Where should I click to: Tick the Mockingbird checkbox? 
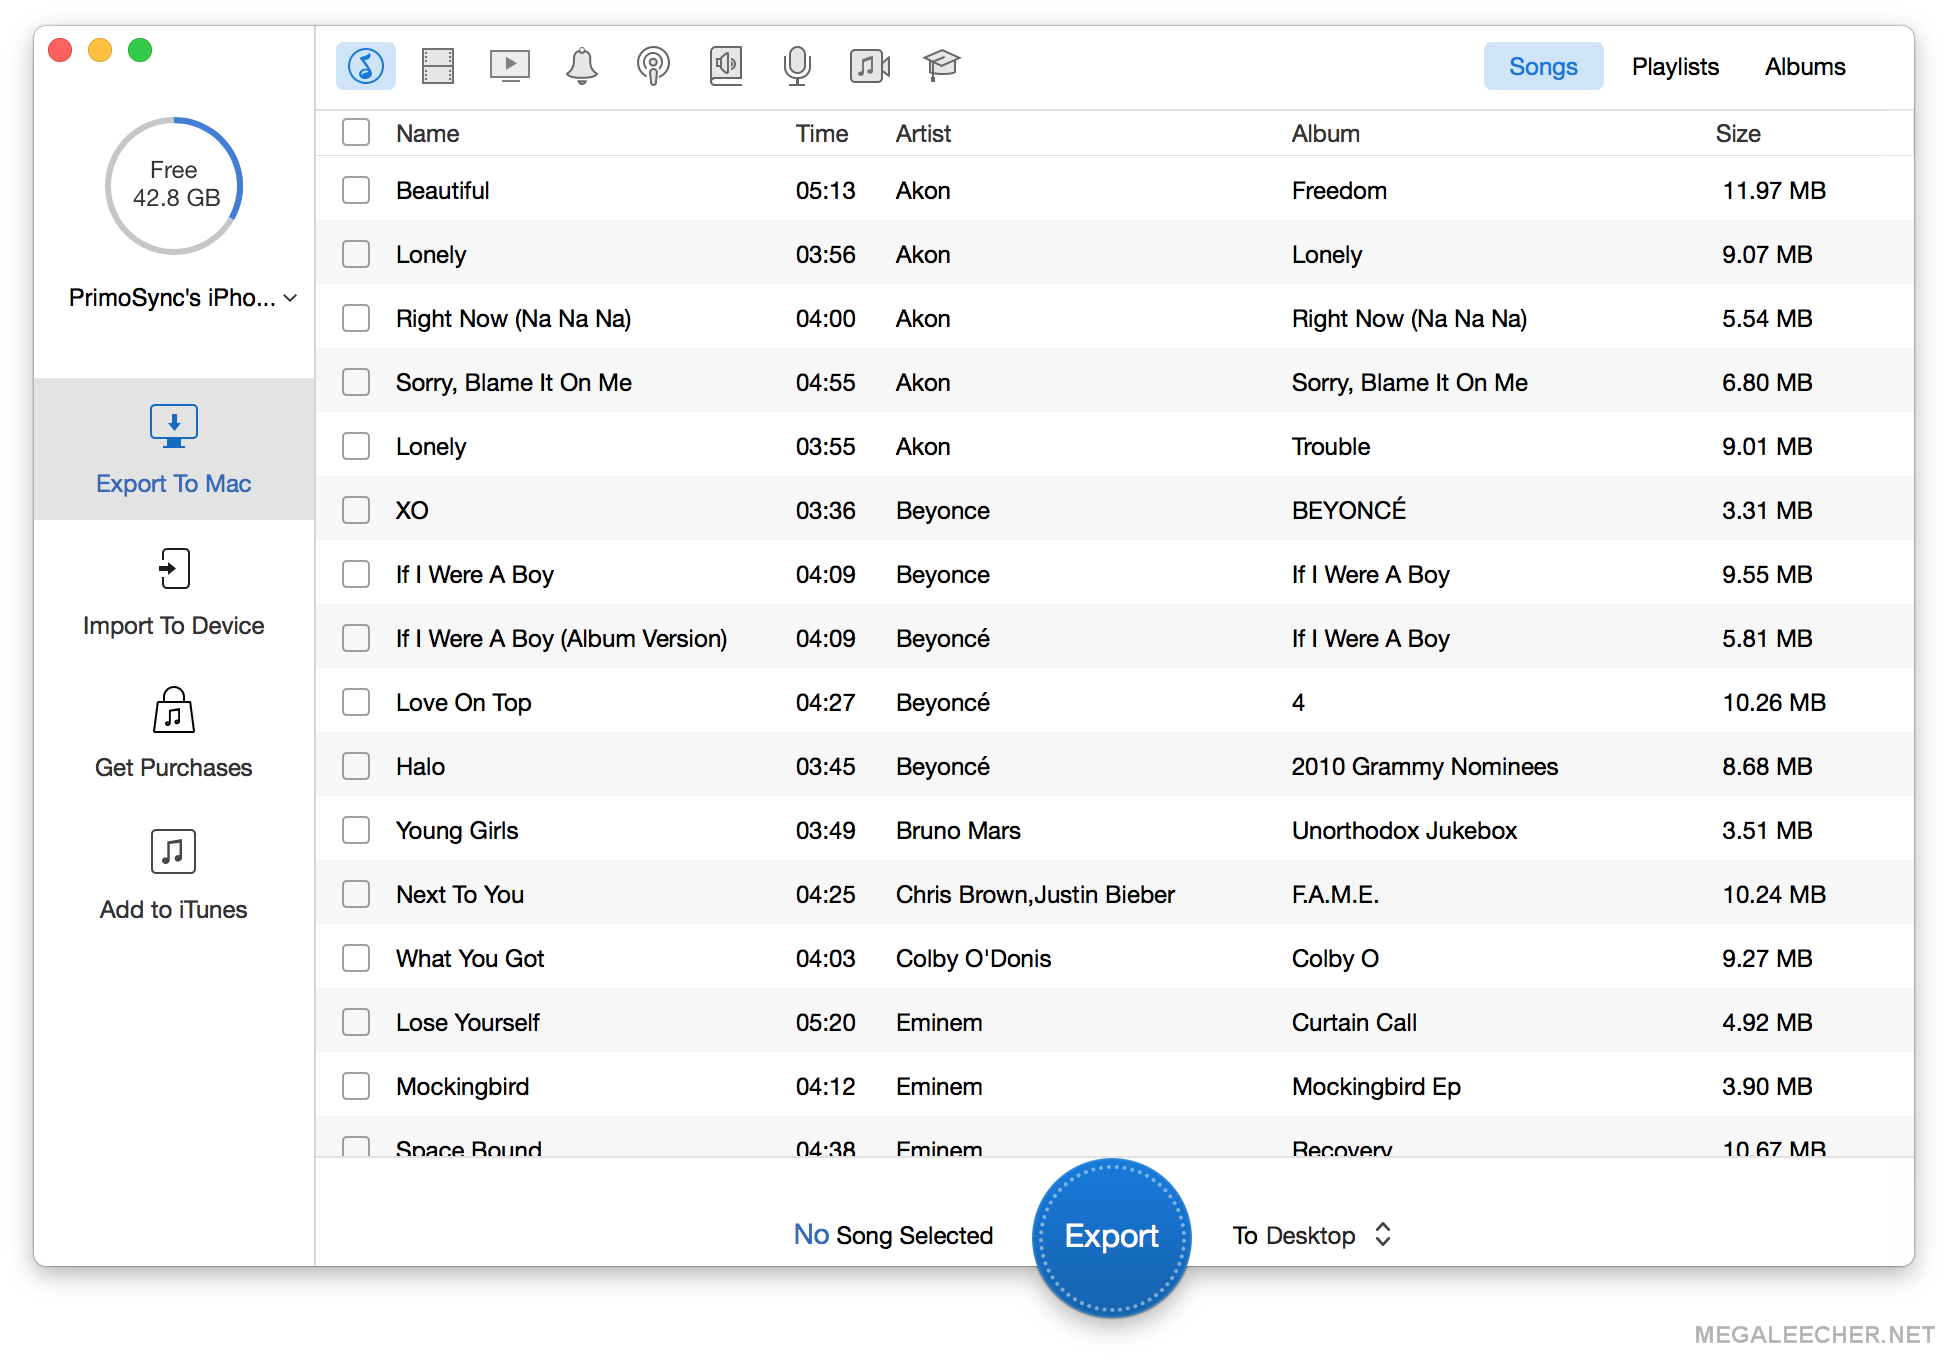(356, 1086)
